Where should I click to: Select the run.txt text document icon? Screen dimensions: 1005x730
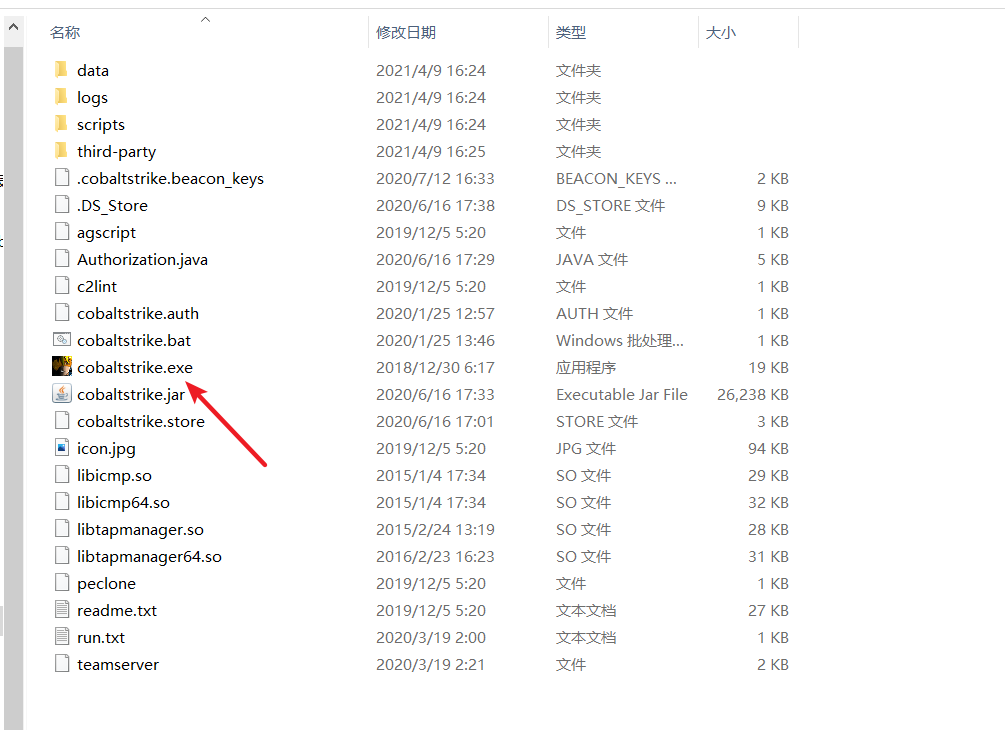(62, 636)
